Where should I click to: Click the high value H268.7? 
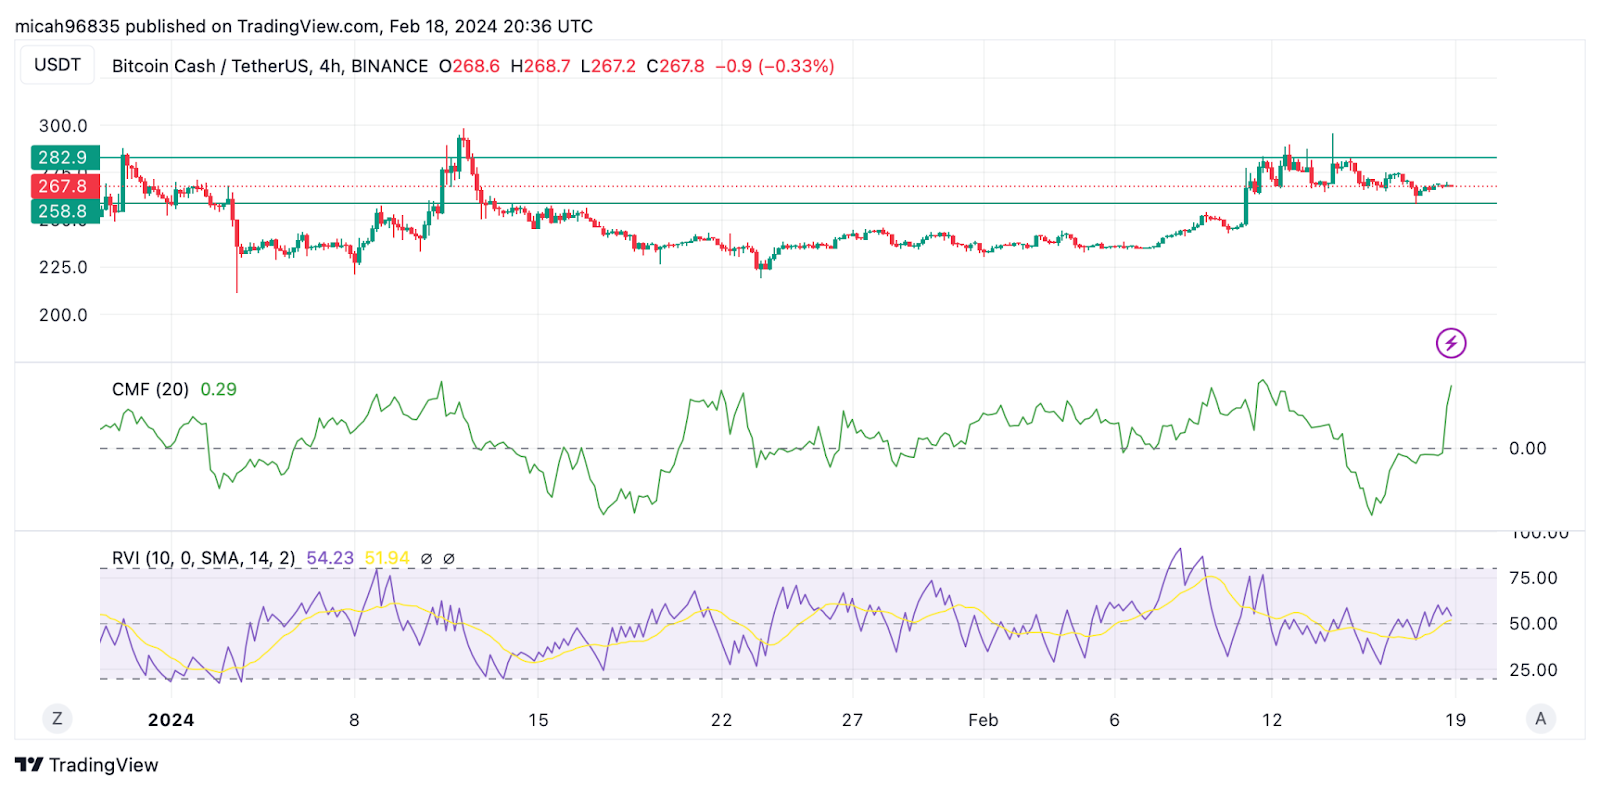[540, 66]
